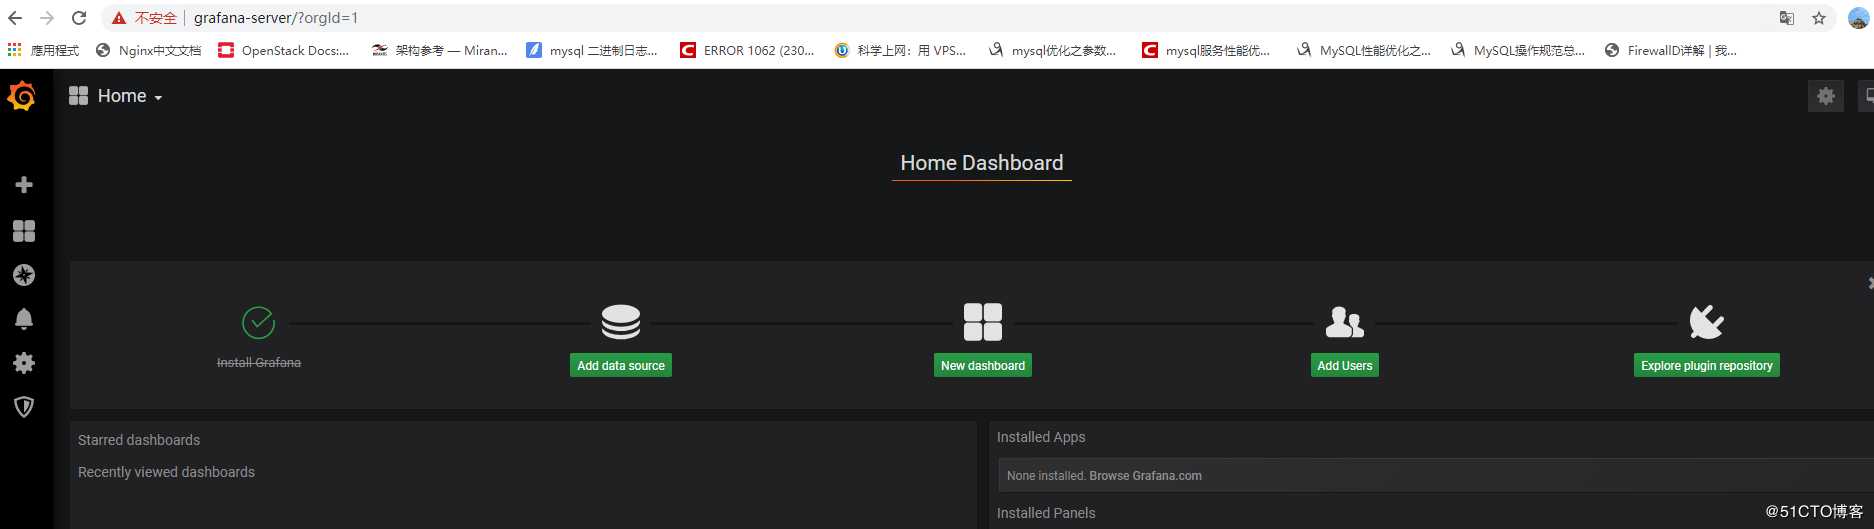This screenshot has width=1874, height=529.
Task: Open the browser profile avatar
Action: click(x=1858, y=18)
